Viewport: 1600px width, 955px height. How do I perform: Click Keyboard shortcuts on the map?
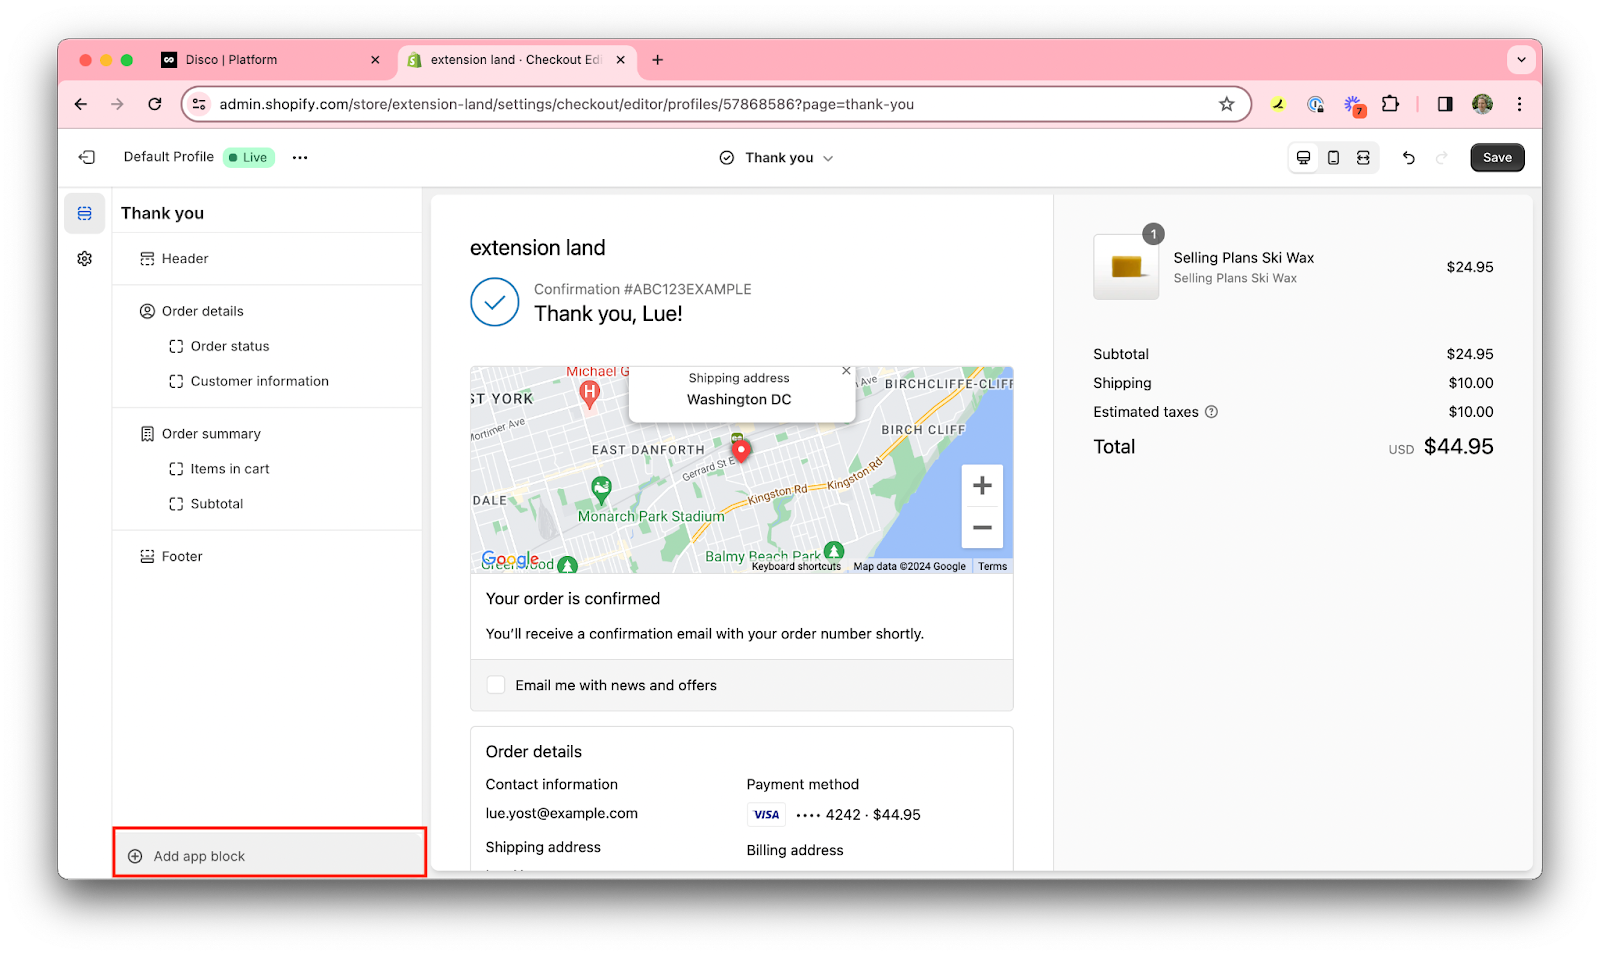[796, 566]
